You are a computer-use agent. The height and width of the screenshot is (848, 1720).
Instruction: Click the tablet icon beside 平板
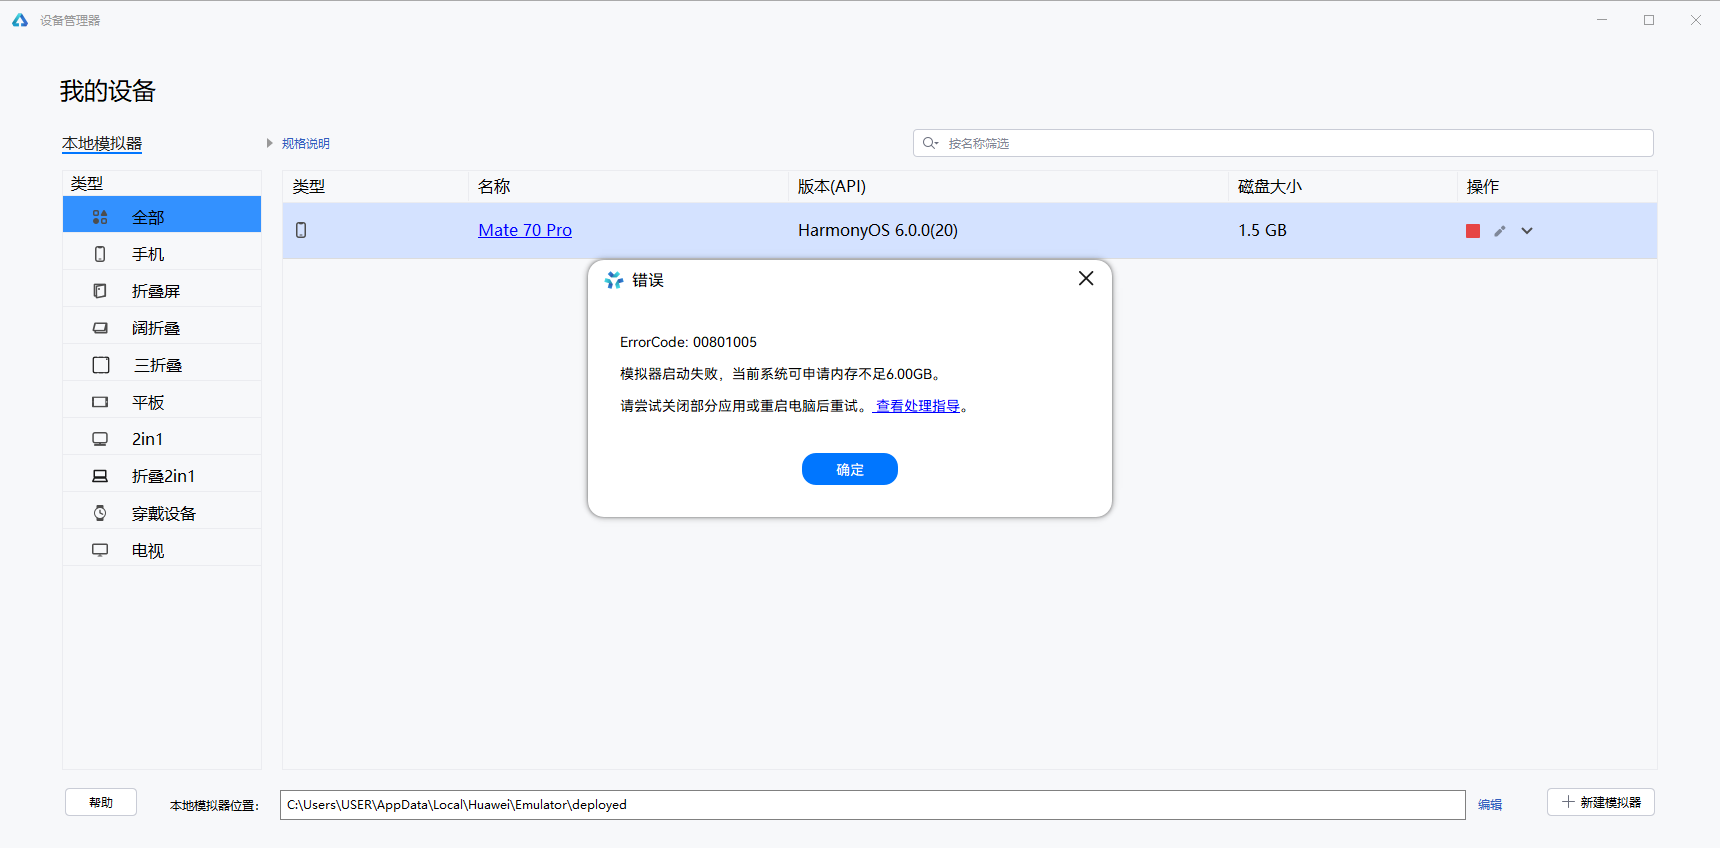100,402
